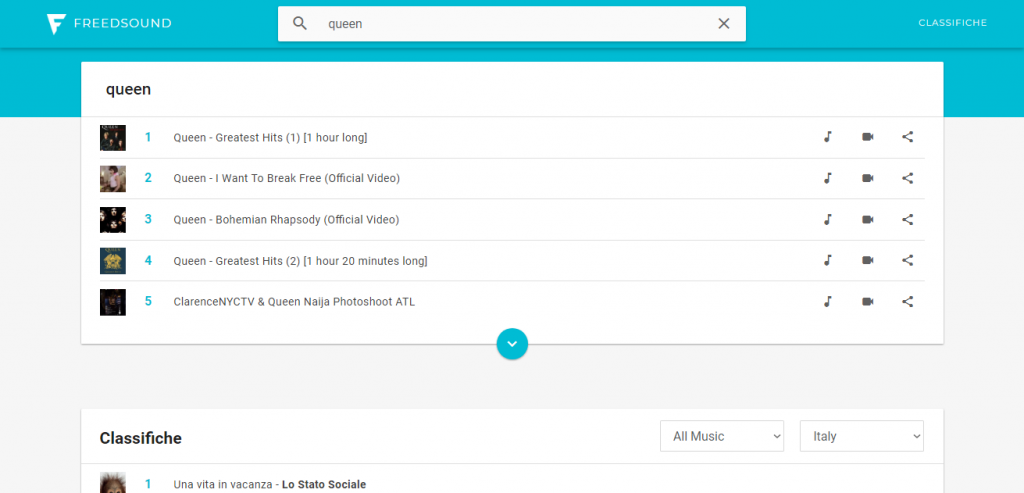Play audio for ClarenceNYCTV & Queen Naija

click(827, 302)
